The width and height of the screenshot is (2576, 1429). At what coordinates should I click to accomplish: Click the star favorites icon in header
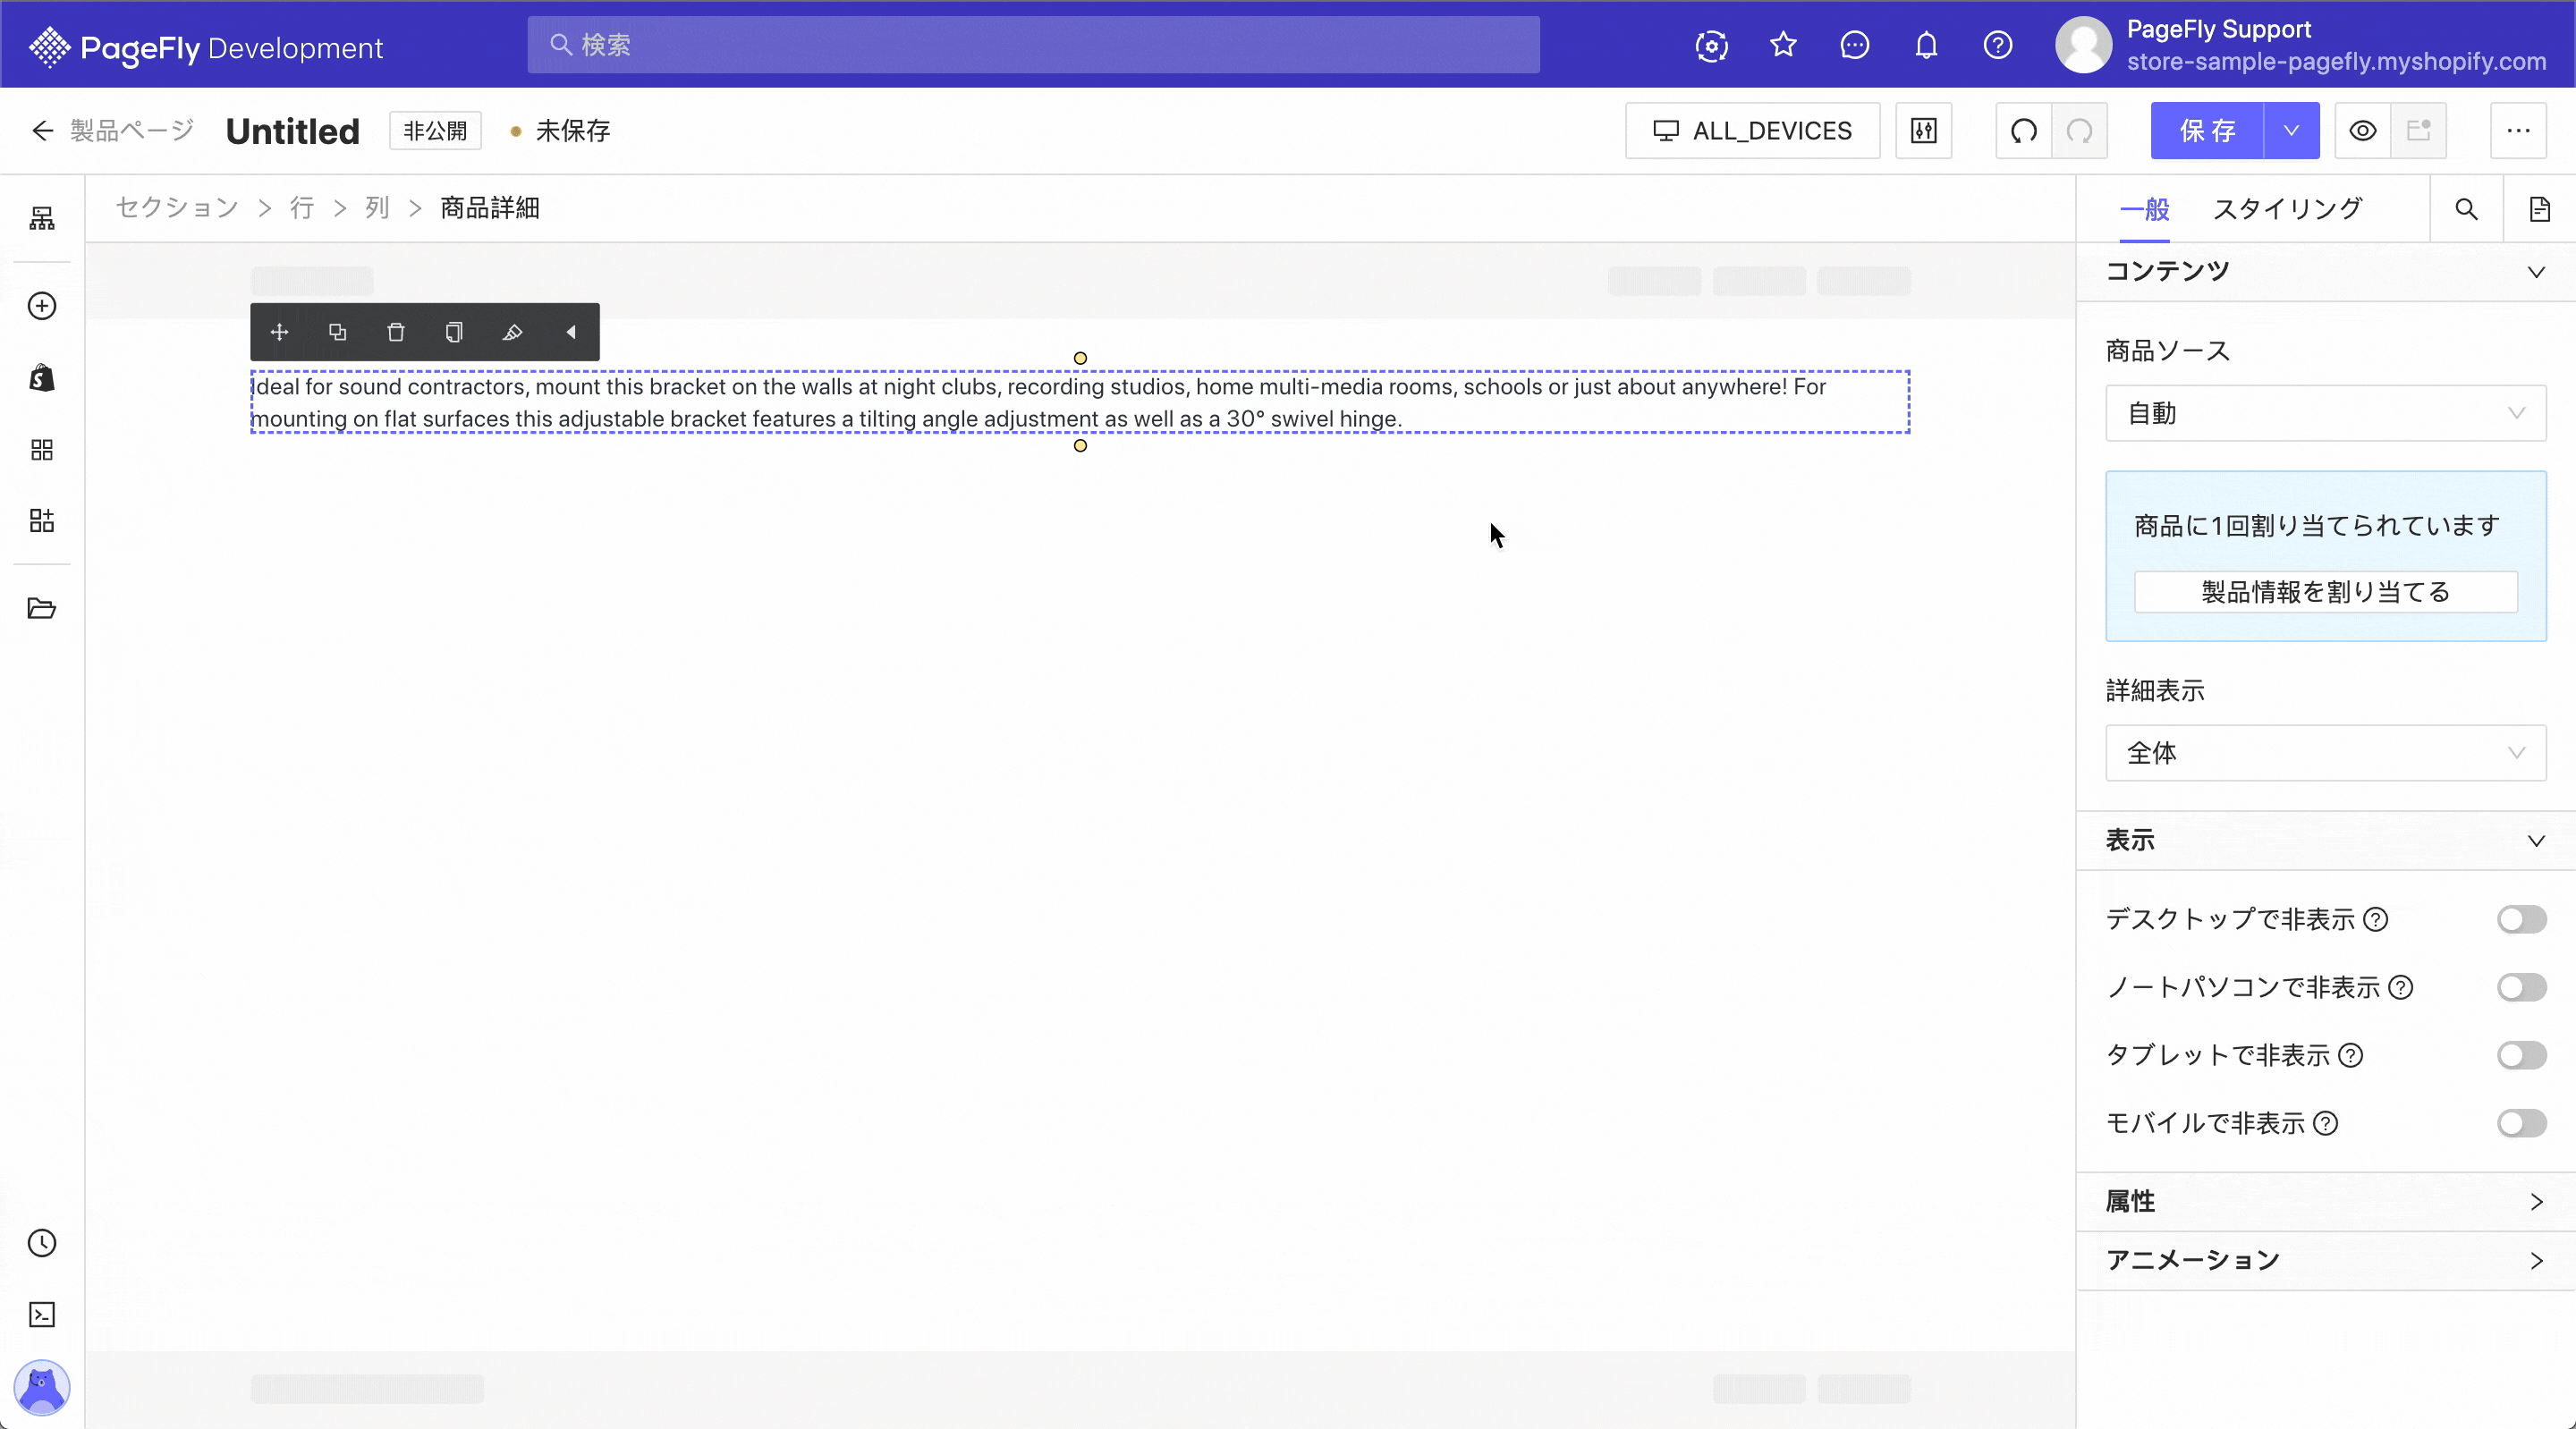[1783, 45]
